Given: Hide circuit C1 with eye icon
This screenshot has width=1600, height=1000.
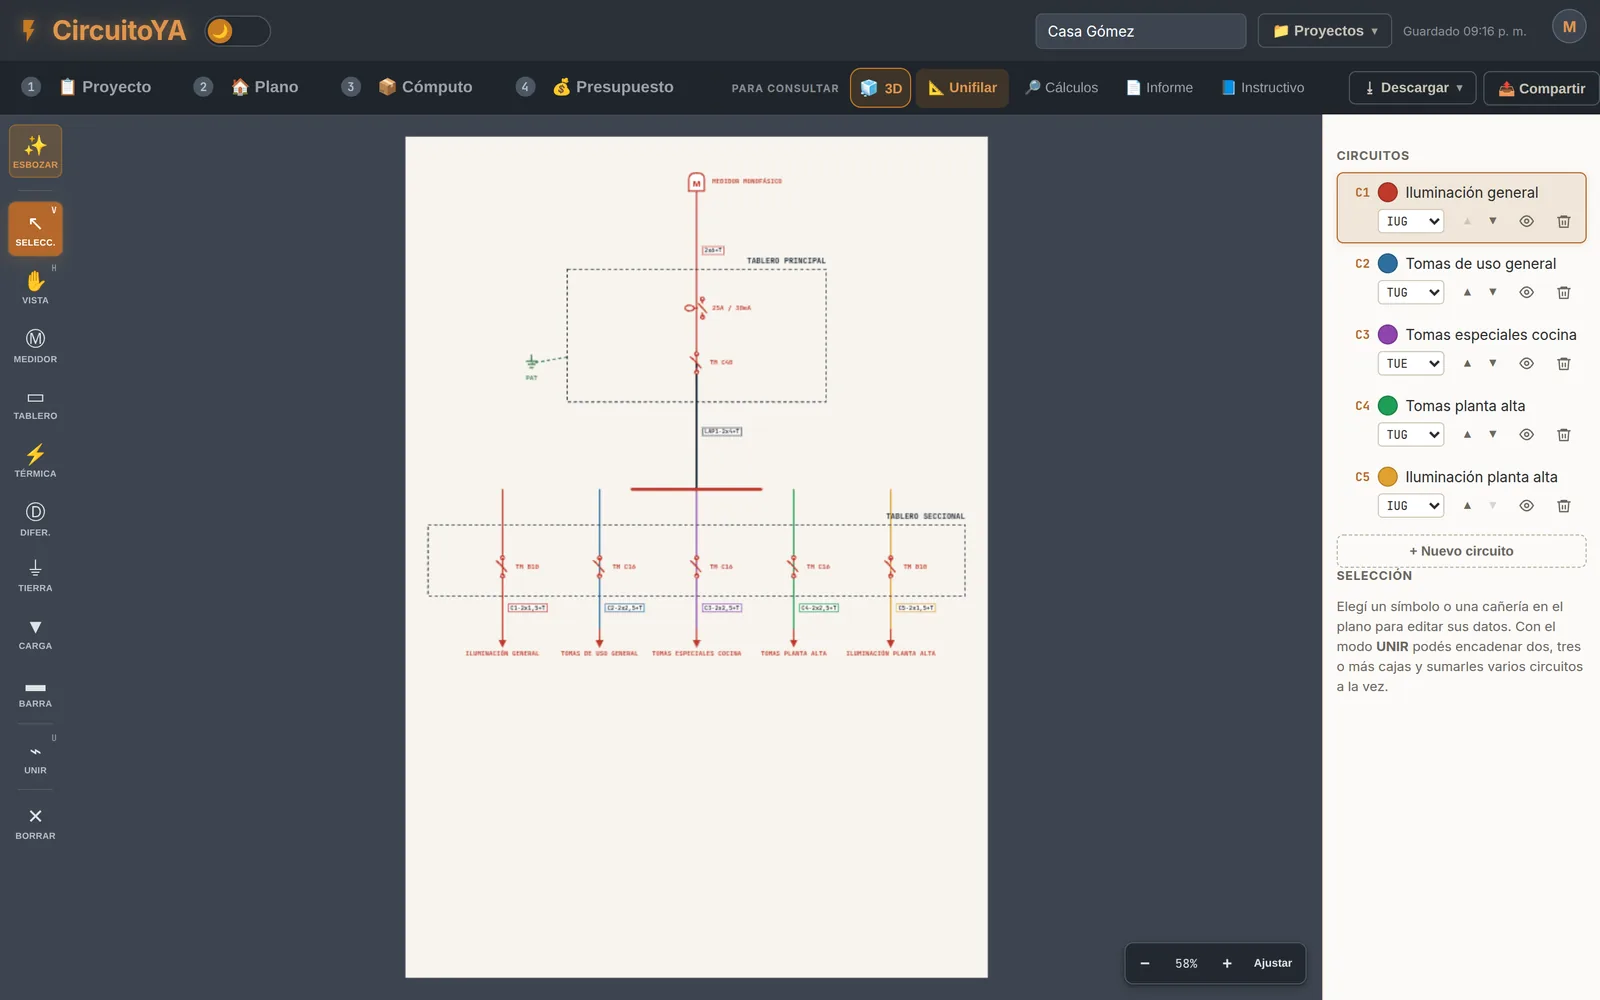Looking at the screenshot, I should point(1526,221).
